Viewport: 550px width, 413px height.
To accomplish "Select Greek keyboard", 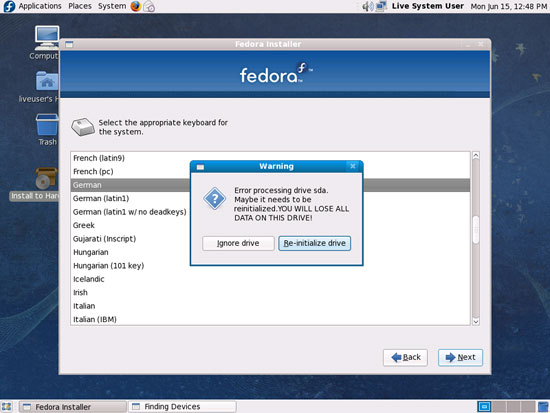I will 270,225.
